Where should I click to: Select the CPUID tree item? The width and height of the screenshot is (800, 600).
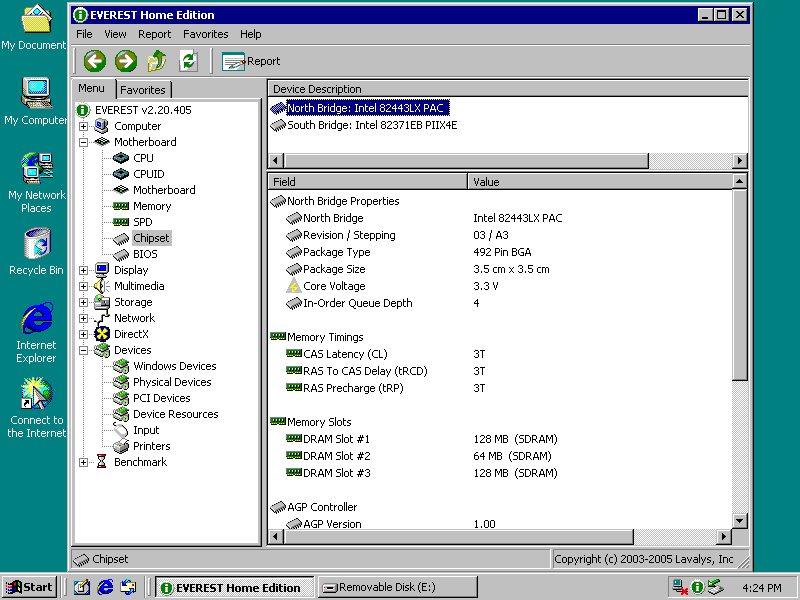149,174
